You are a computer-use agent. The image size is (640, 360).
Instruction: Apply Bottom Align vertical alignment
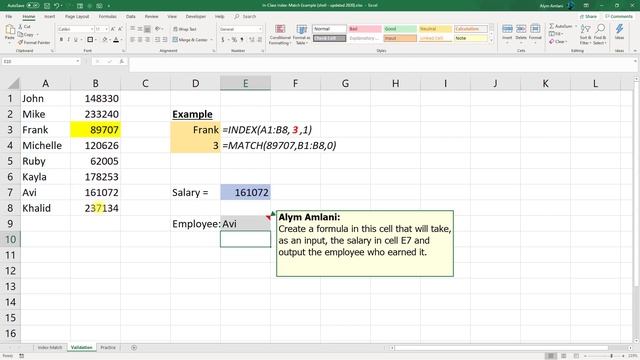147,29
